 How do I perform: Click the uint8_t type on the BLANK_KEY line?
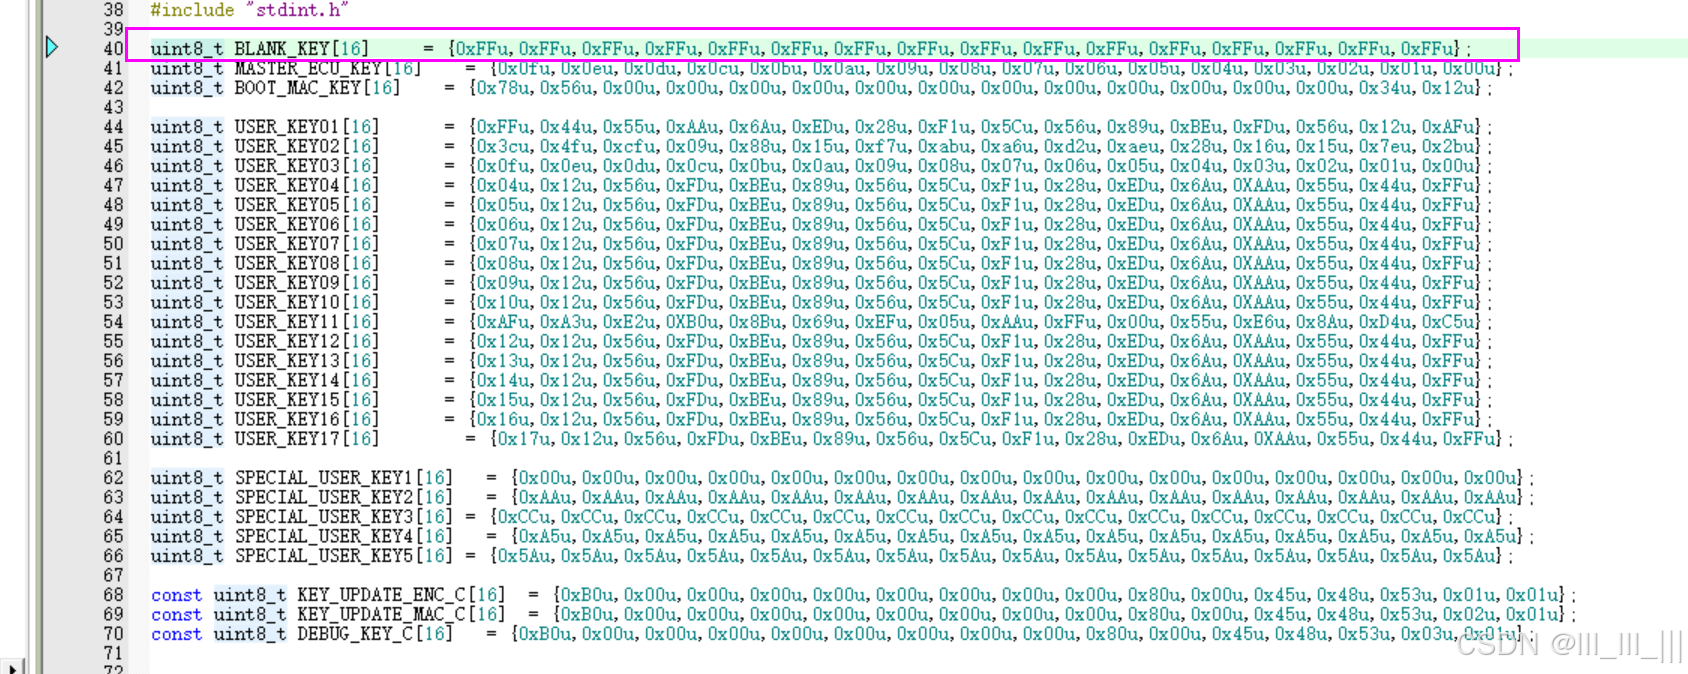pos(187,49)
